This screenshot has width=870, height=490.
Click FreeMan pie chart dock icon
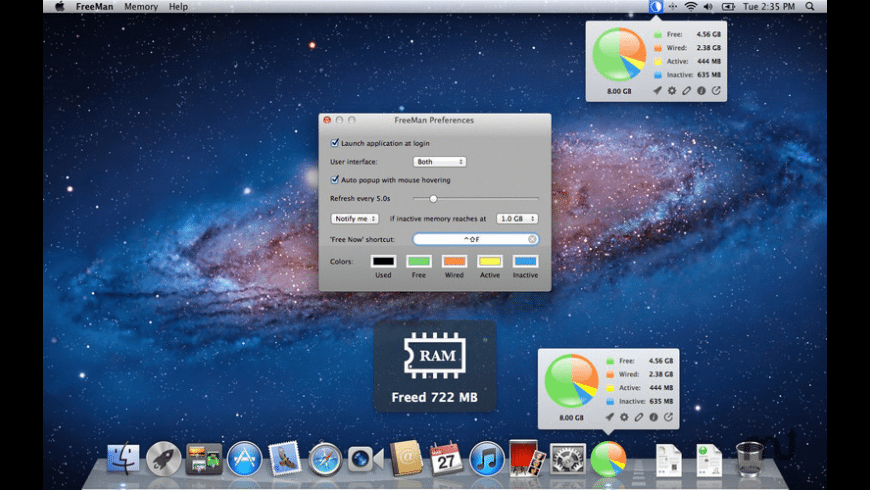pos(608,459)
